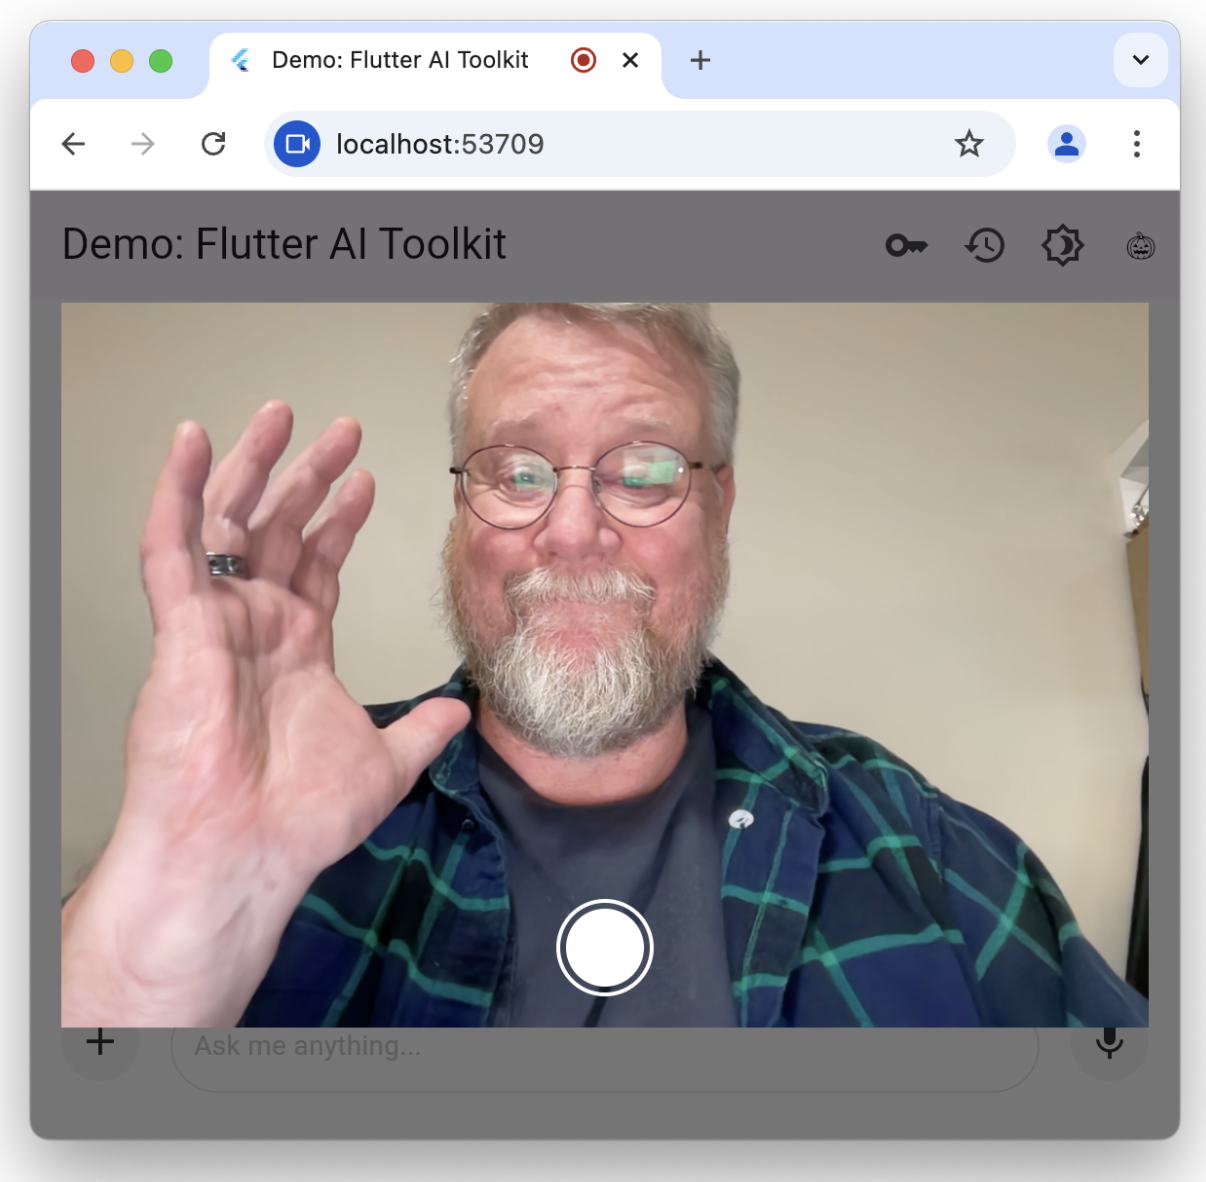The height and width of the screenshot is (1182, 1206).
Task: Open the browser address bar dropdown
Action: click(x=640, y=144)
